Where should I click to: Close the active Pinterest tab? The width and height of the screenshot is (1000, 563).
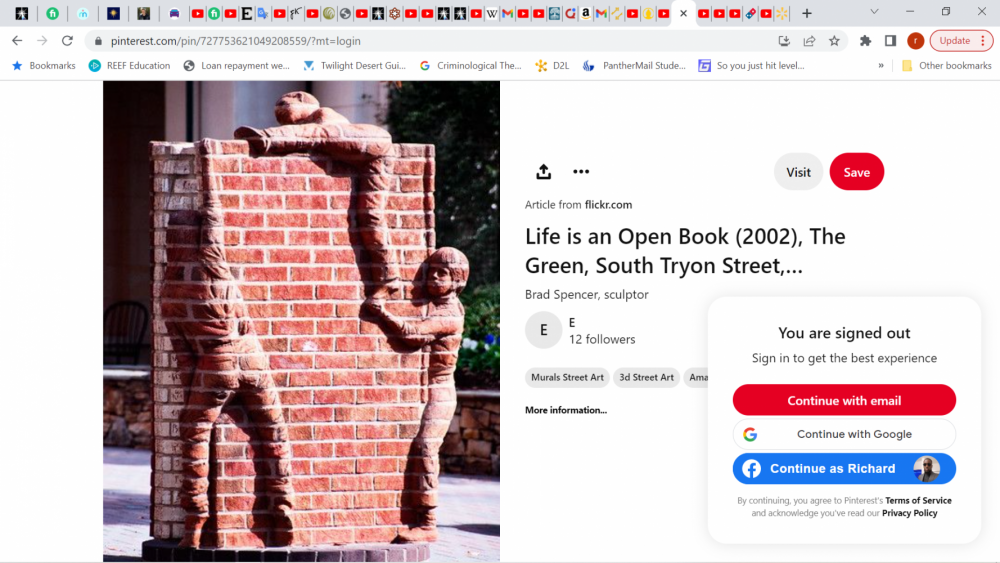tap(683, 13)
